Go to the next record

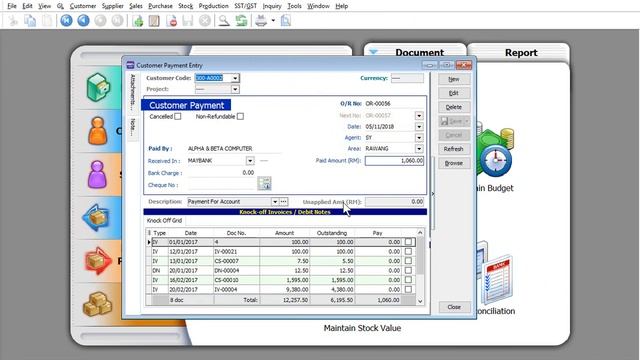coord(100,20)
